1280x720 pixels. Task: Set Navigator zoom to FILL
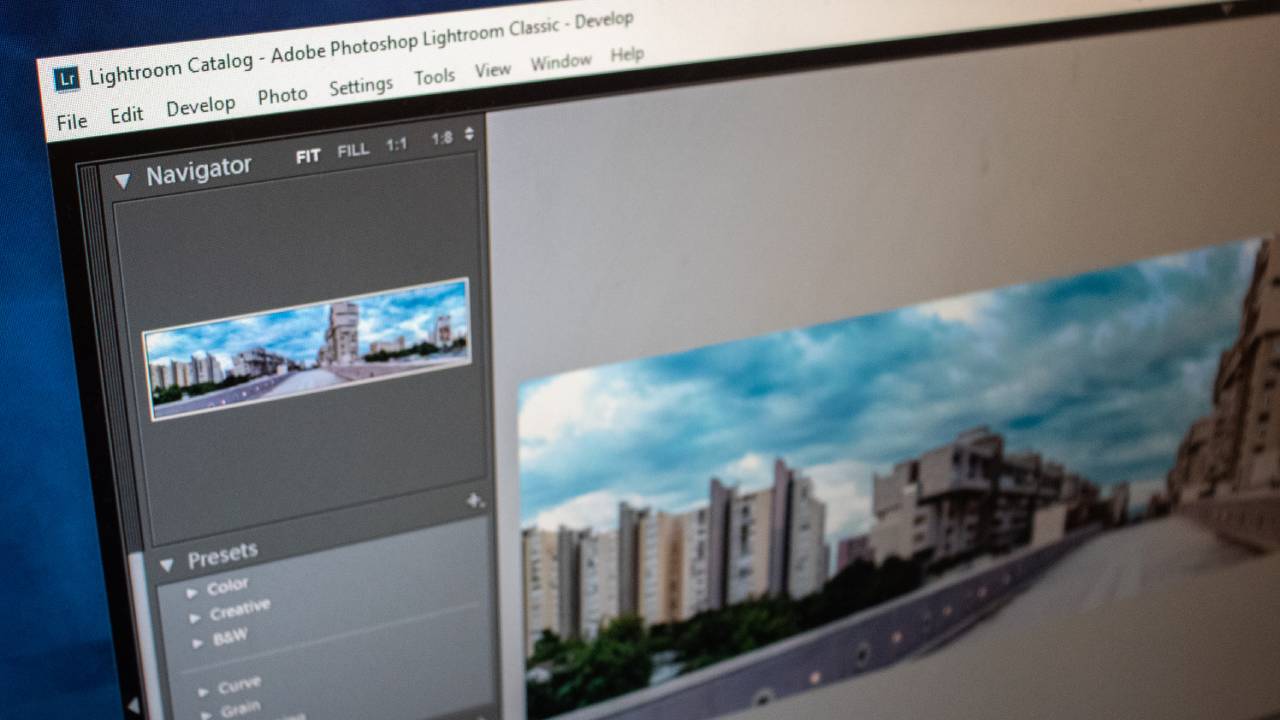353,150
